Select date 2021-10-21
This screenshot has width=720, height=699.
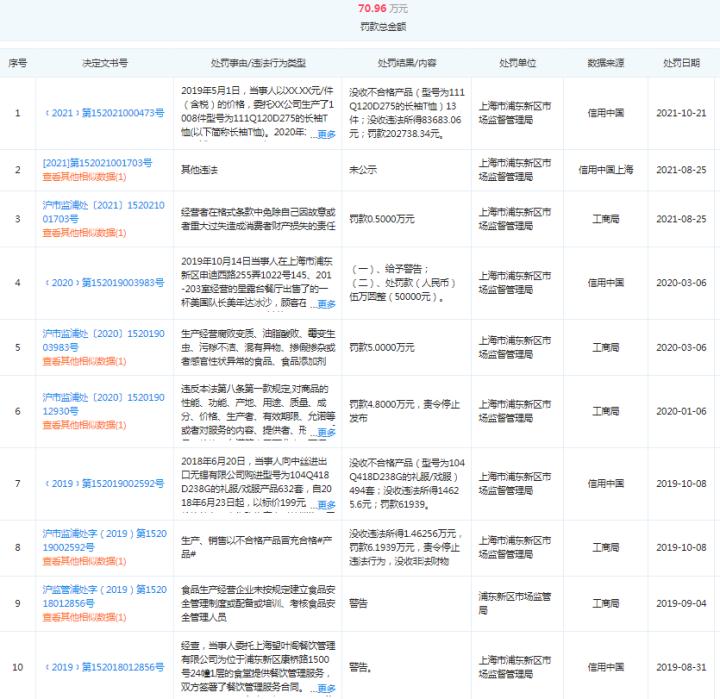coord(681,113)
